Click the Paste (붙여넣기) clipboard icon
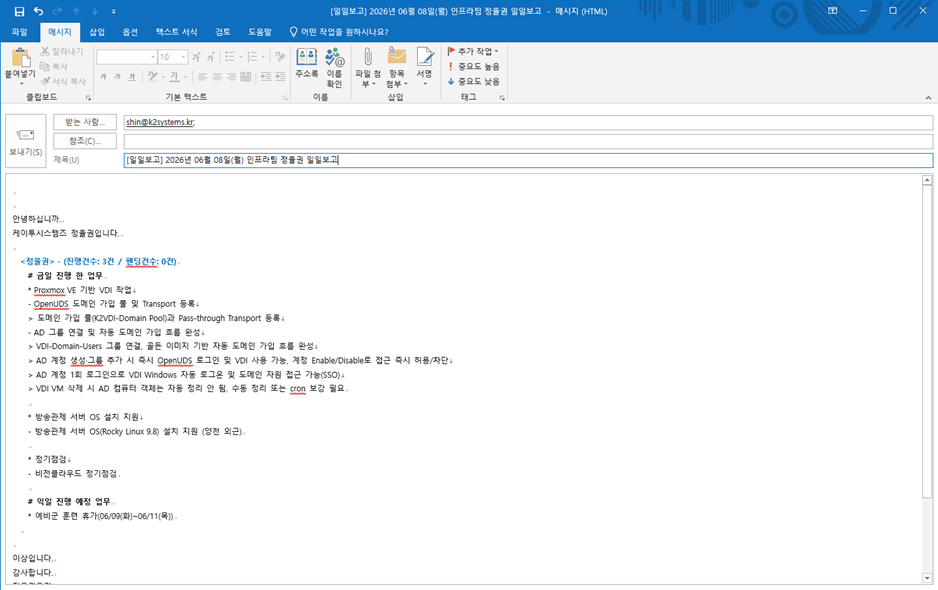Viewport: 938px width, 590px height. tap(20, 63)
